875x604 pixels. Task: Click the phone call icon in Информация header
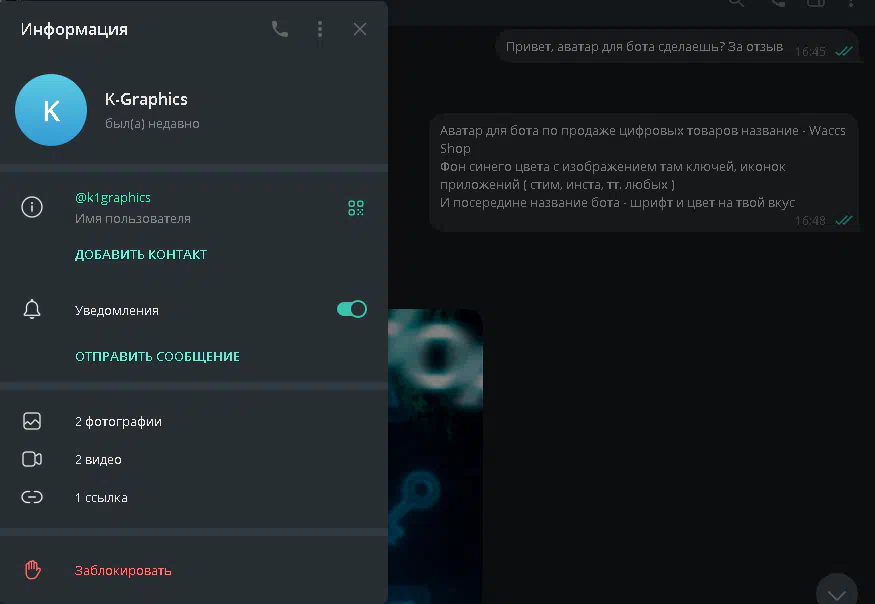click(x=280, y=29)
